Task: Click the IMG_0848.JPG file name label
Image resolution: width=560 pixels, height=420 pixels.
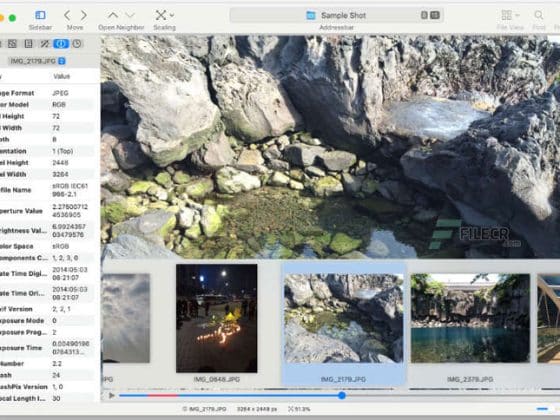Action: [216, 379]
